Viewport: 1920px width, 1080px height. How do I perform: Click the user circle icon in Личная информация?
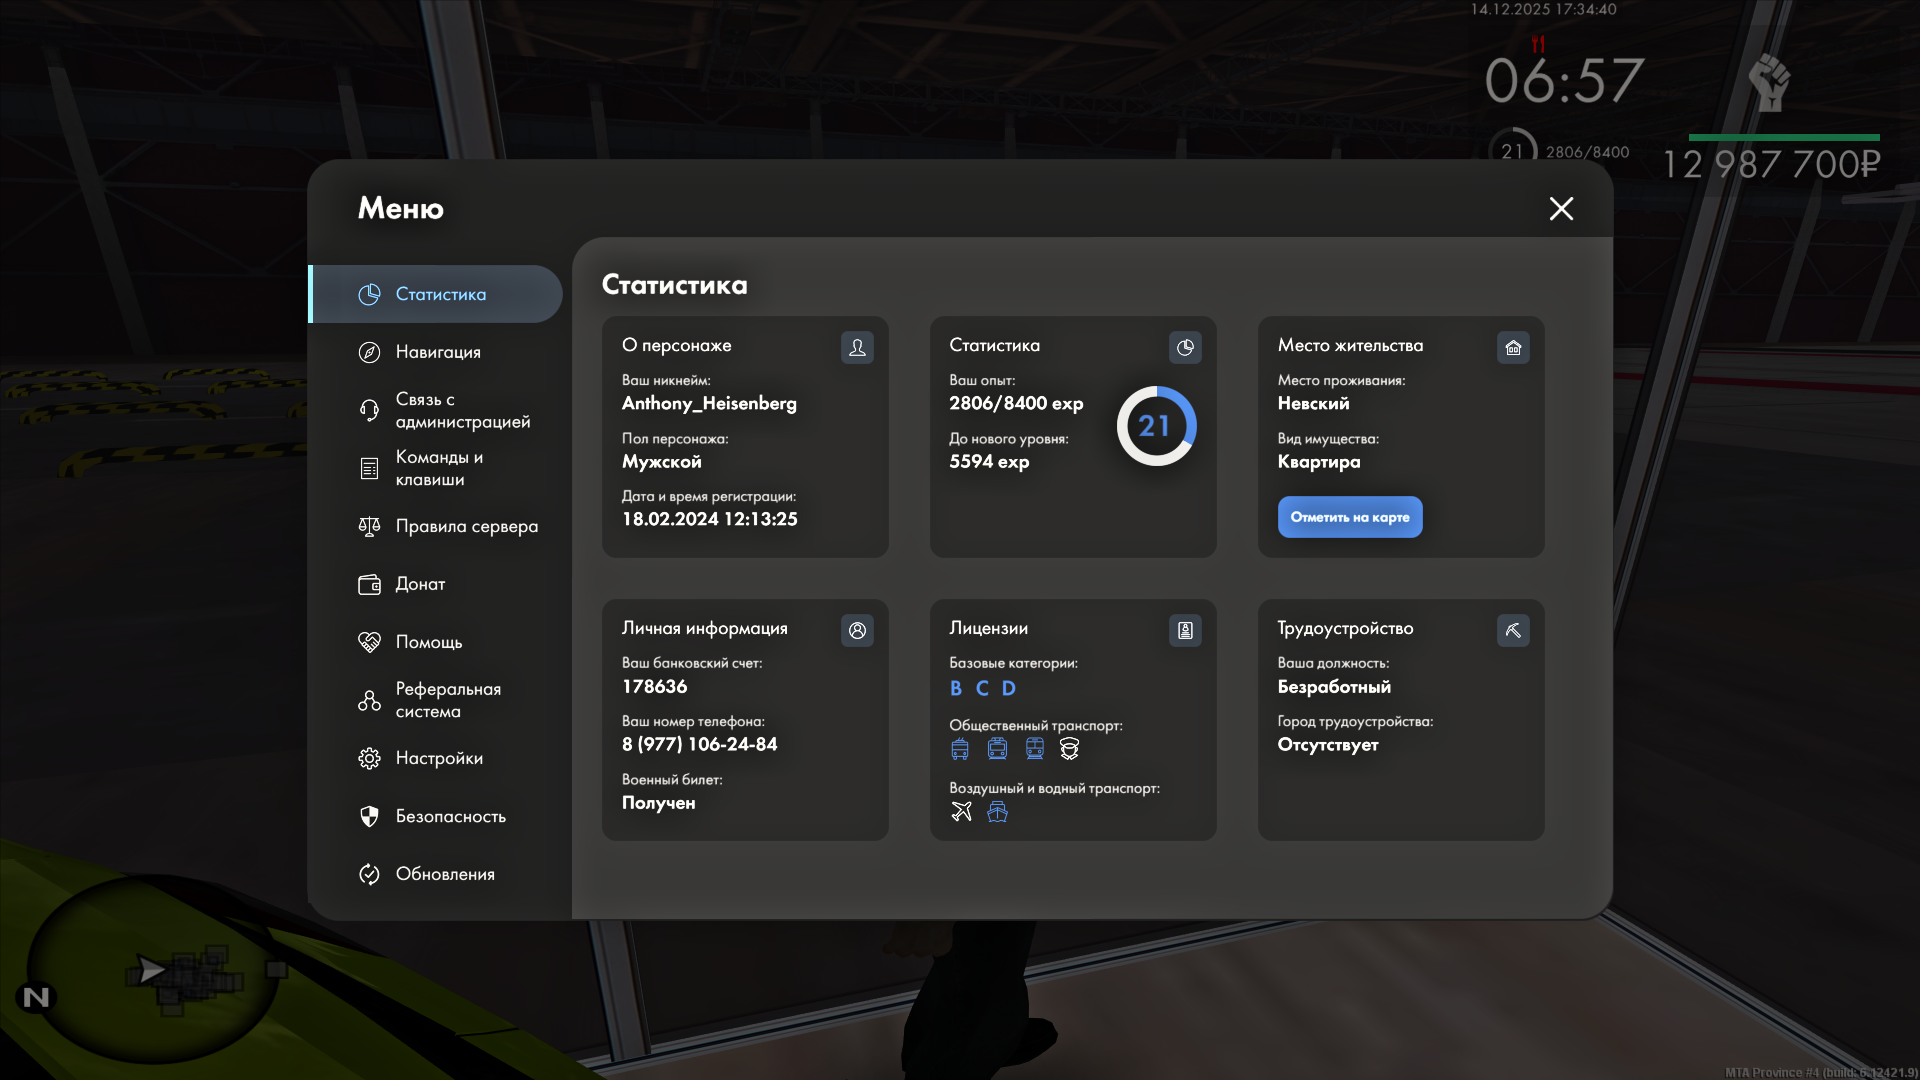tap(857, 630)
